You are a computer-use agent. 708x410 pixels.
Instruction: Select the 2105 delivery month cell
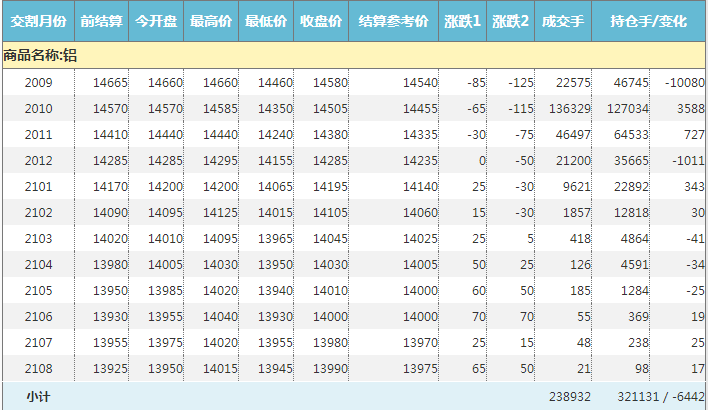coord(38,290)
